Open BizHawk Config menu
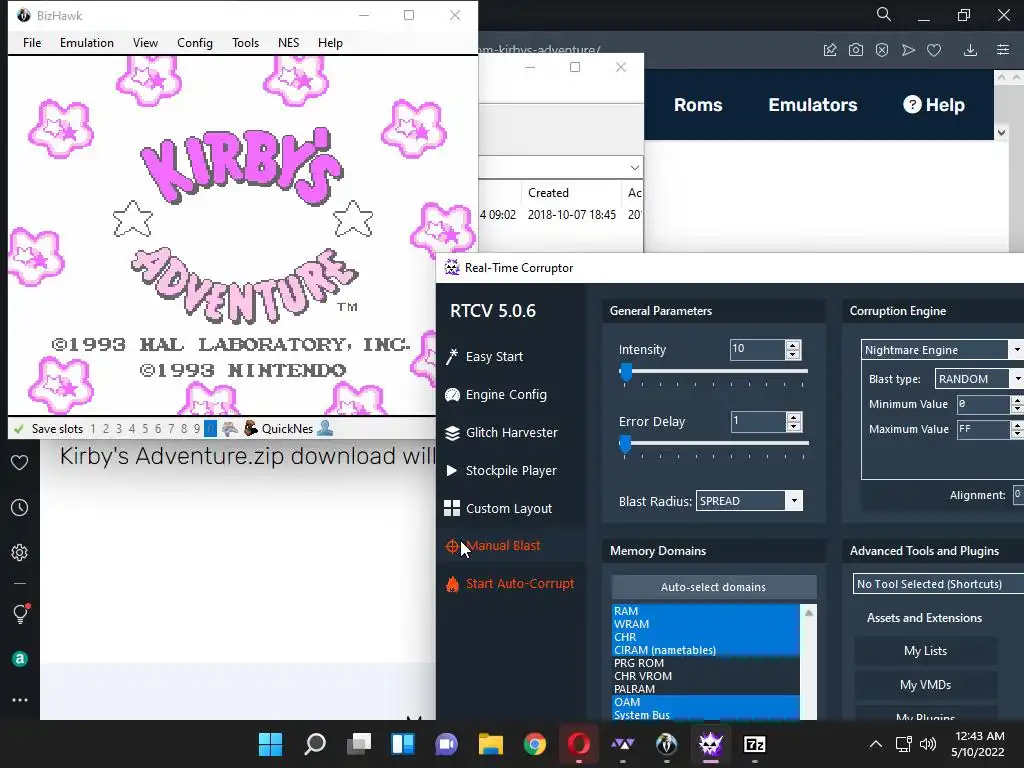1024x768 pixels. (x=195, y=42)
